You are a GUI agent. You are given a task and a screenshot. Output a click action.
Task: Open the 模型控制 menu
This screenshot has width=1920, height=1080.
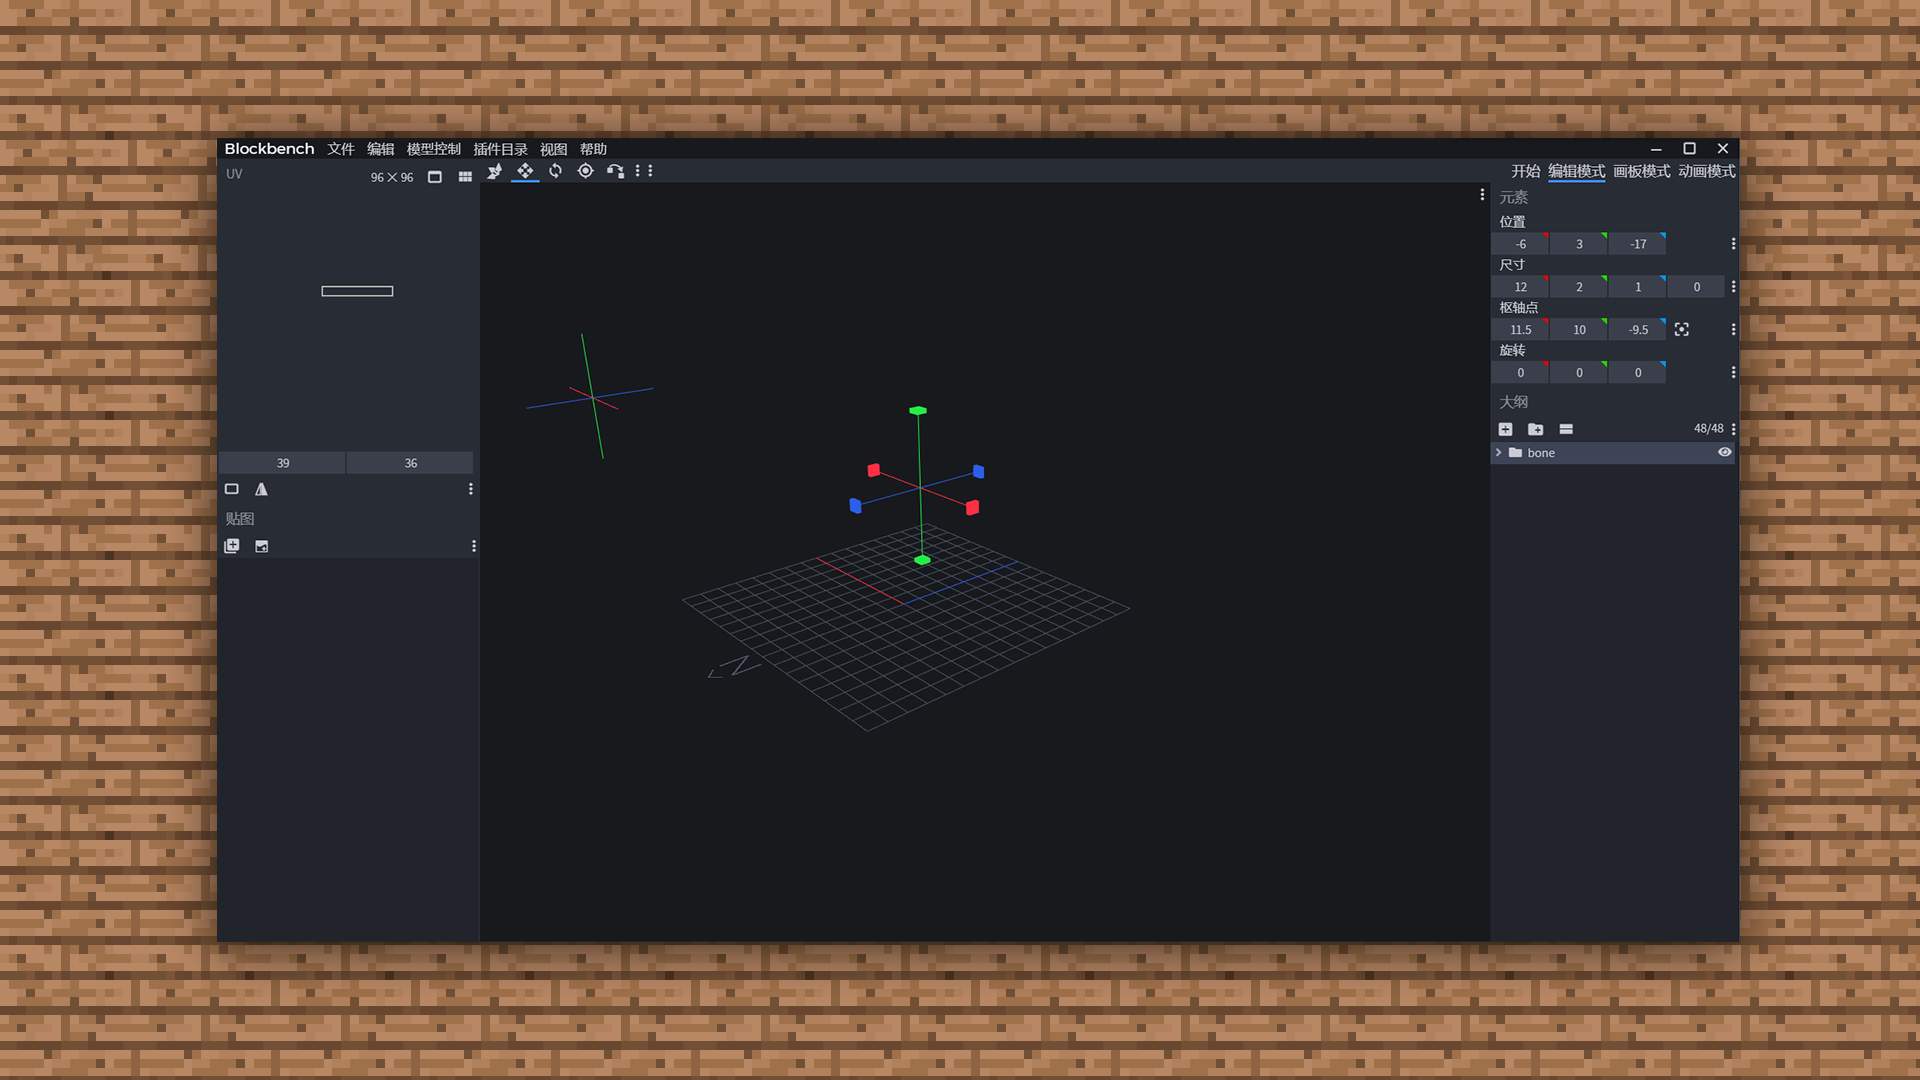pyautogui.click(x=433, y=149)
